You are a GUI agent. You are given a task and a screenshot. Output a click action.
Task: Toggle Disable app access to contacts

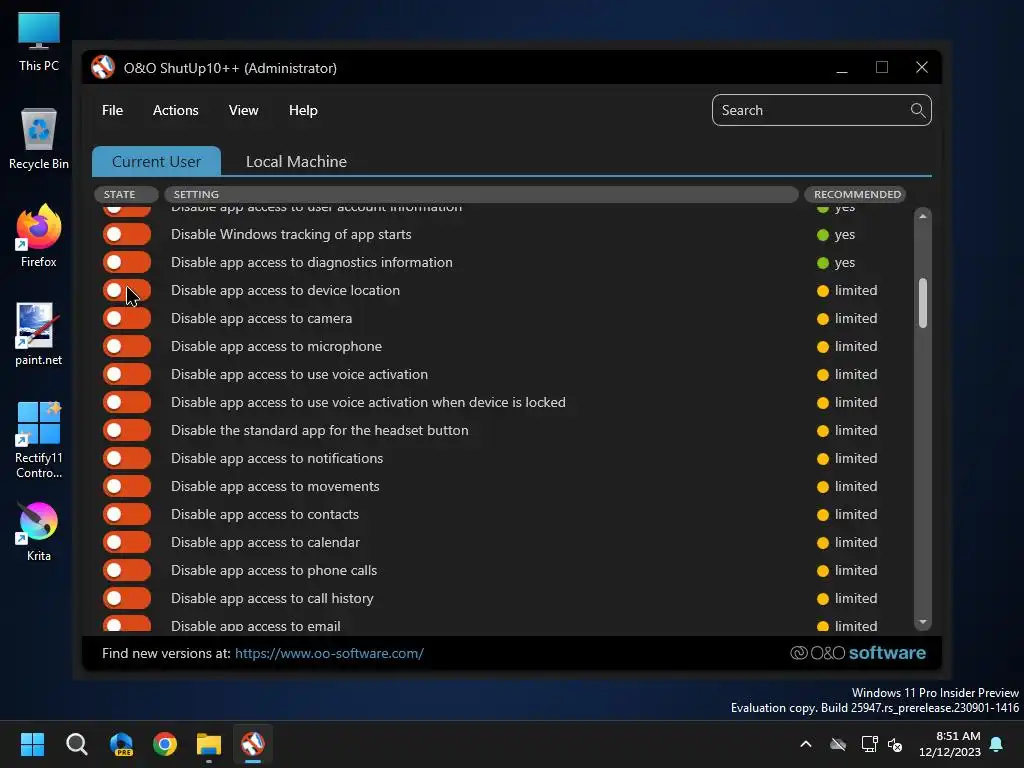pyautogui.click(x=127, y=515)
